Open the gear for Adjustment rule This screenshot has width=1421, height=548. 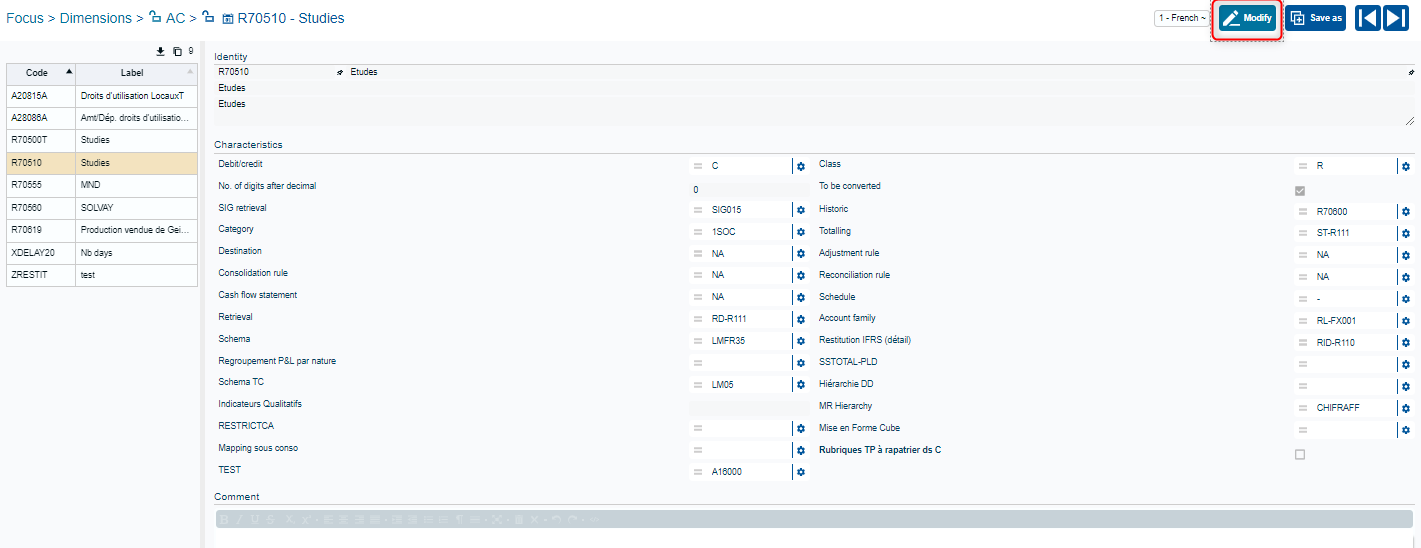point(1405,255)
